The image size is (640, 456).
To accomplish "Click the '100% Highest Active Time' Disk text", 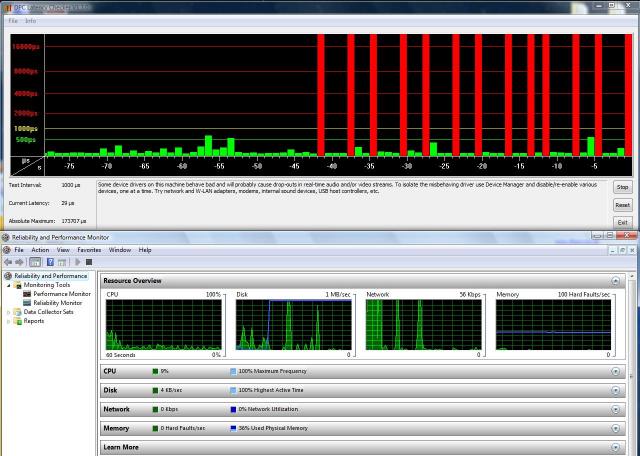I will [271, 390].
